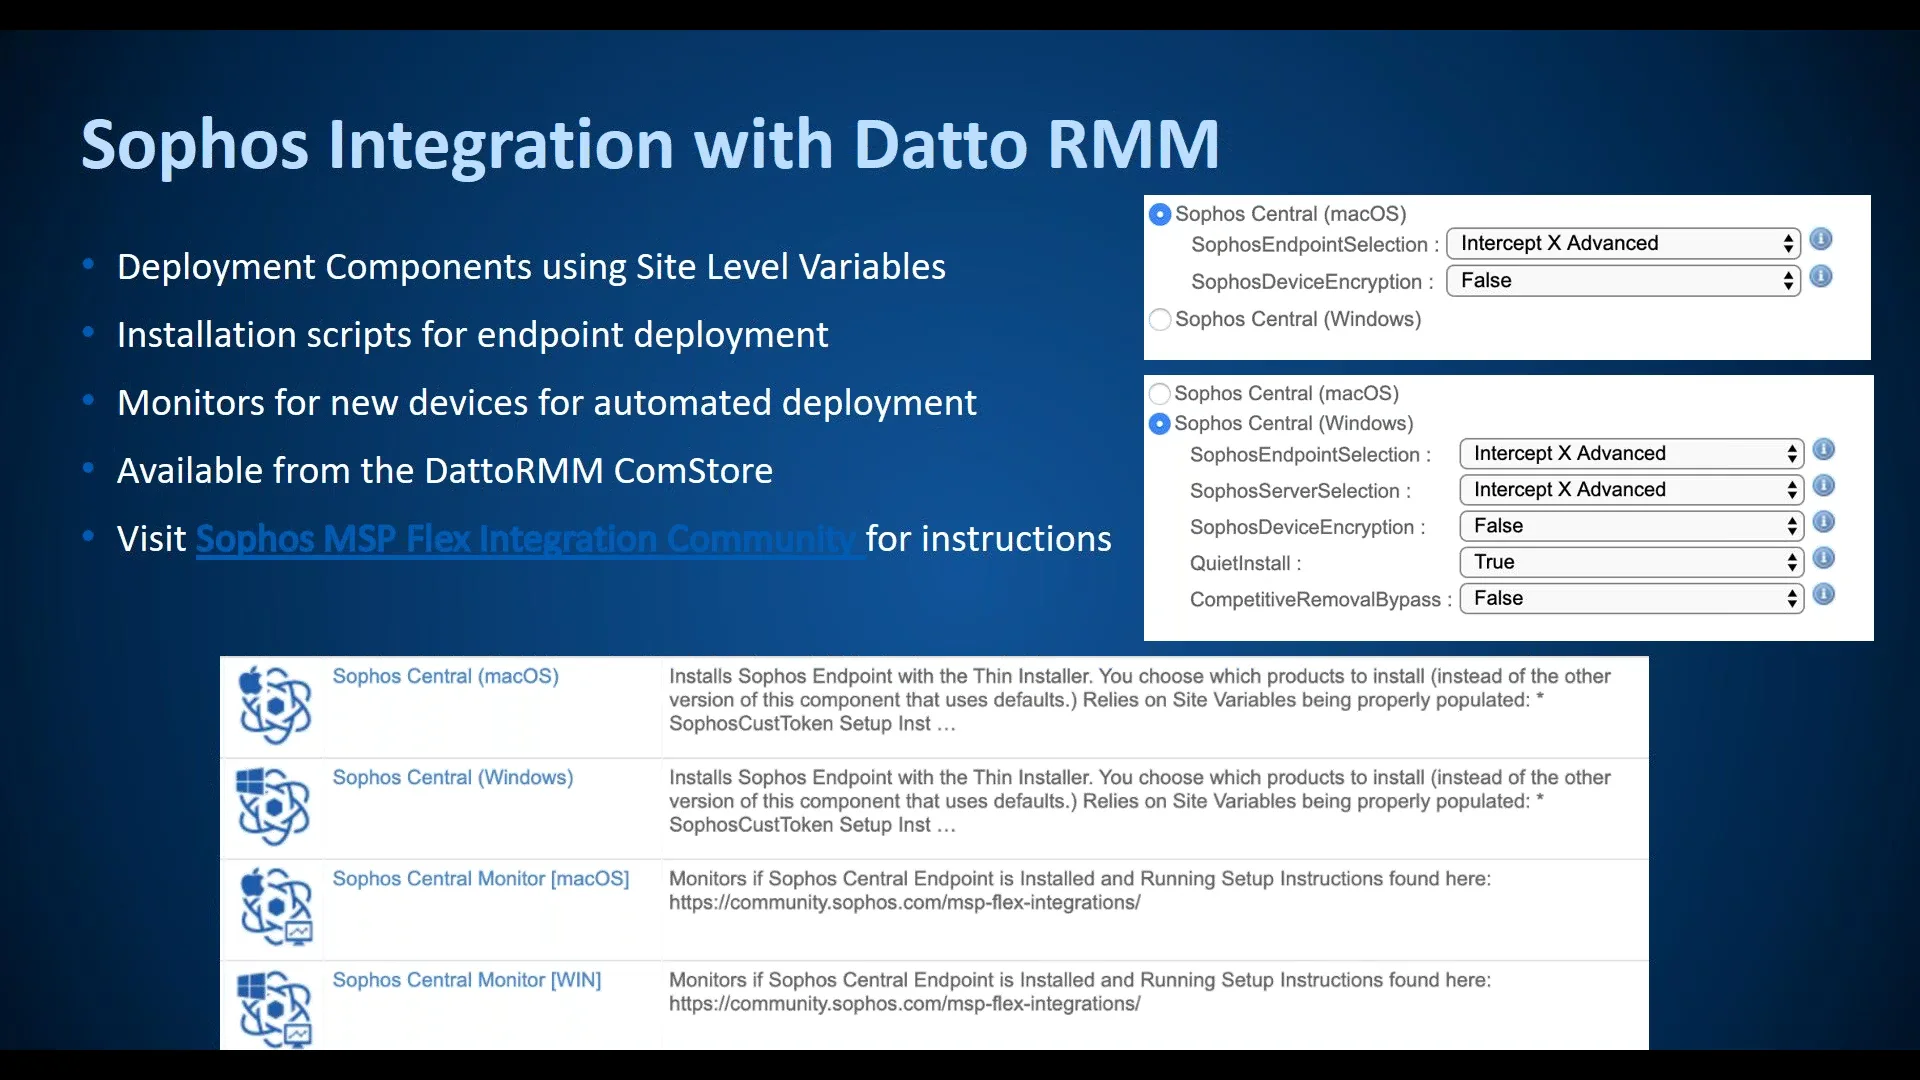Click info icon beside macOS SophosDeviceEncryption
This screenshot has height=1080, width=1920.
coord(1821,276)
